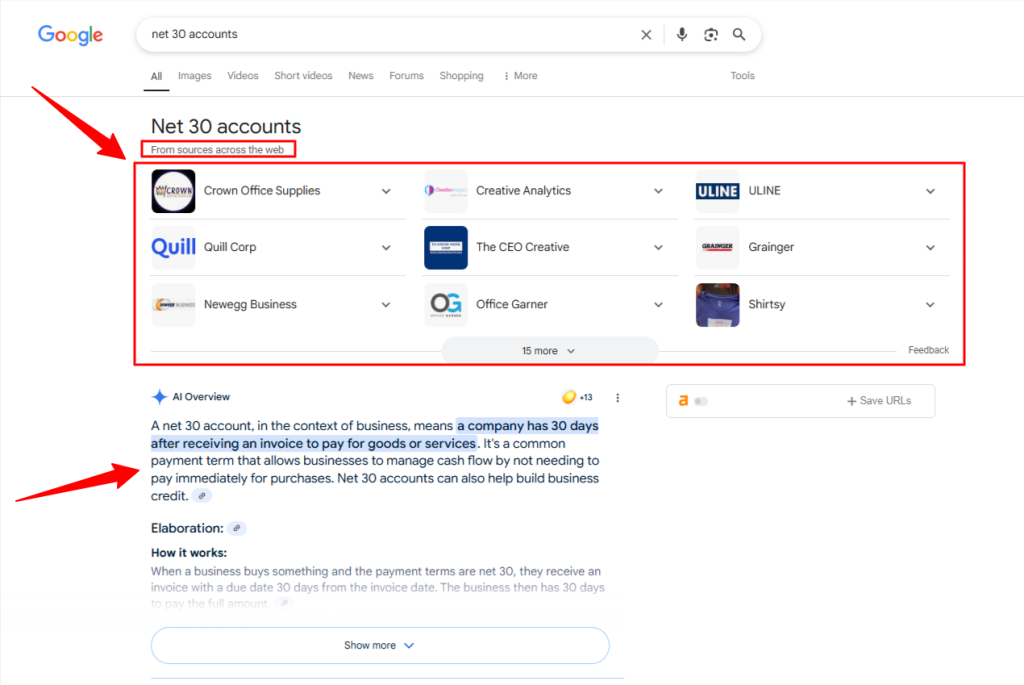Select the All results tab
Viewport: 1024px width, 685px height.
156,76
